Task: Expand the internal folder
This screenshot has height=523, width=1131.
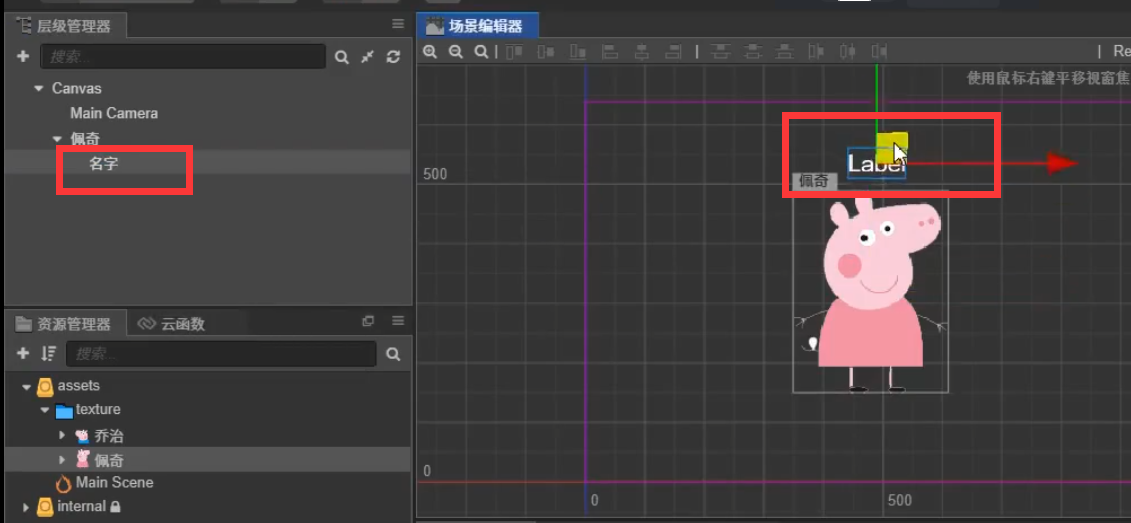Action: click(x=27, y=507)
